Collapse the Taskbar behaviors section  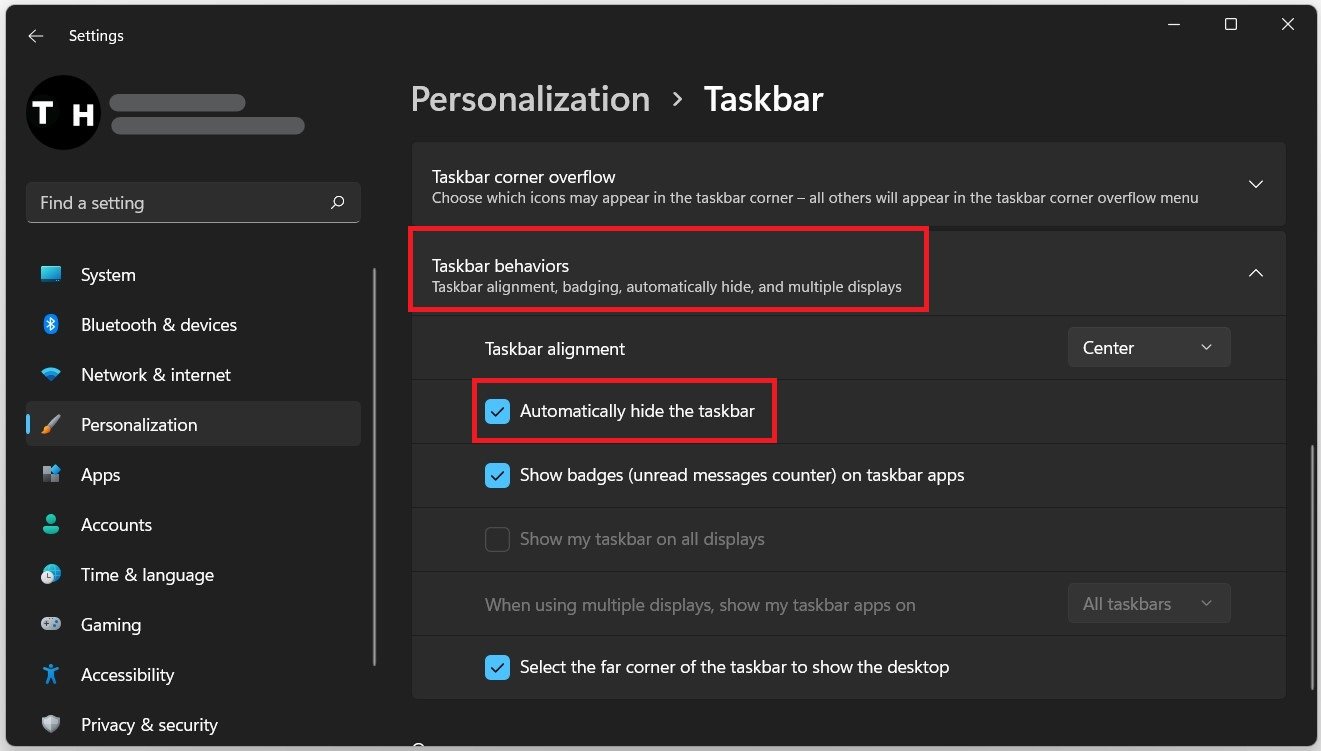1256,273
